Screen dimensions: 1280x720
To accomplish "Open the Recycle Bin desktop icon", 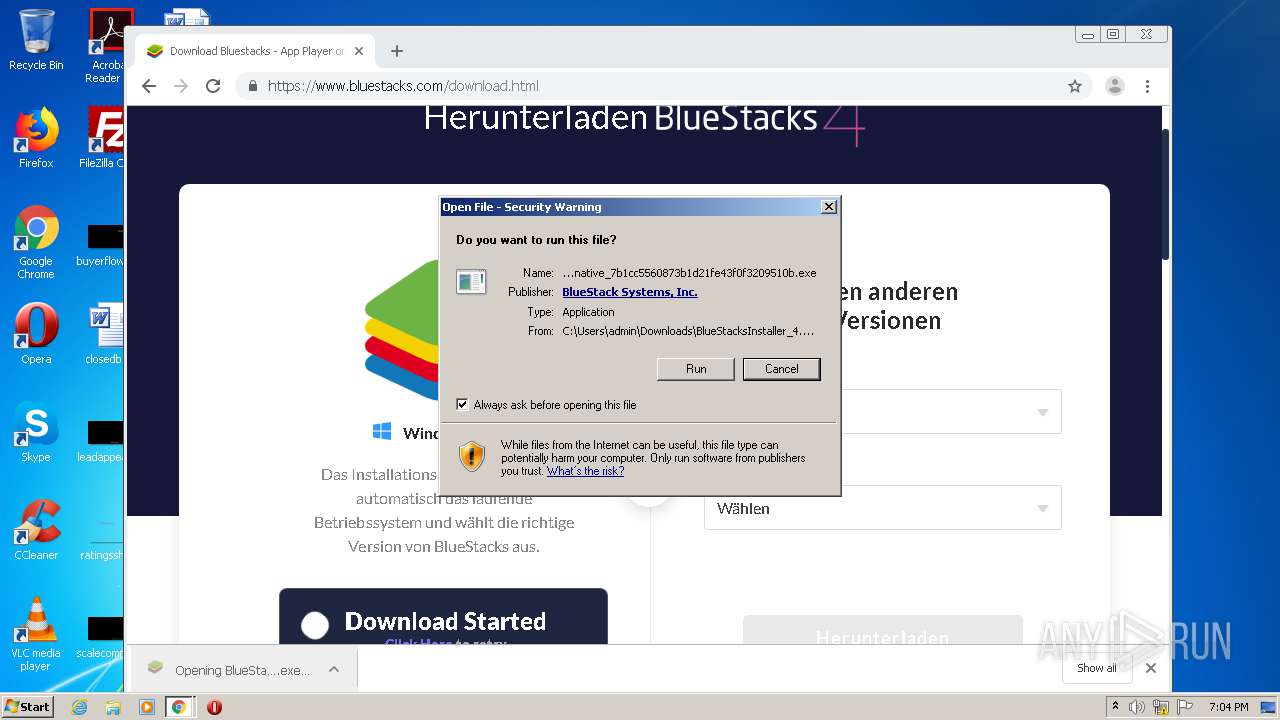I will [36, 40].
